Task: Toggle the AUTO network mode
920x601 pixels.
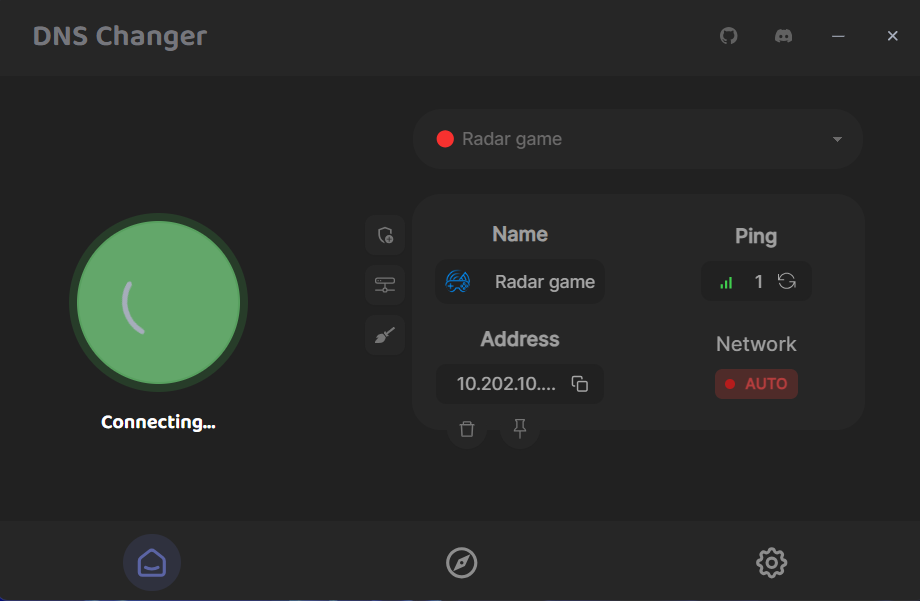Action: point(756,384)
